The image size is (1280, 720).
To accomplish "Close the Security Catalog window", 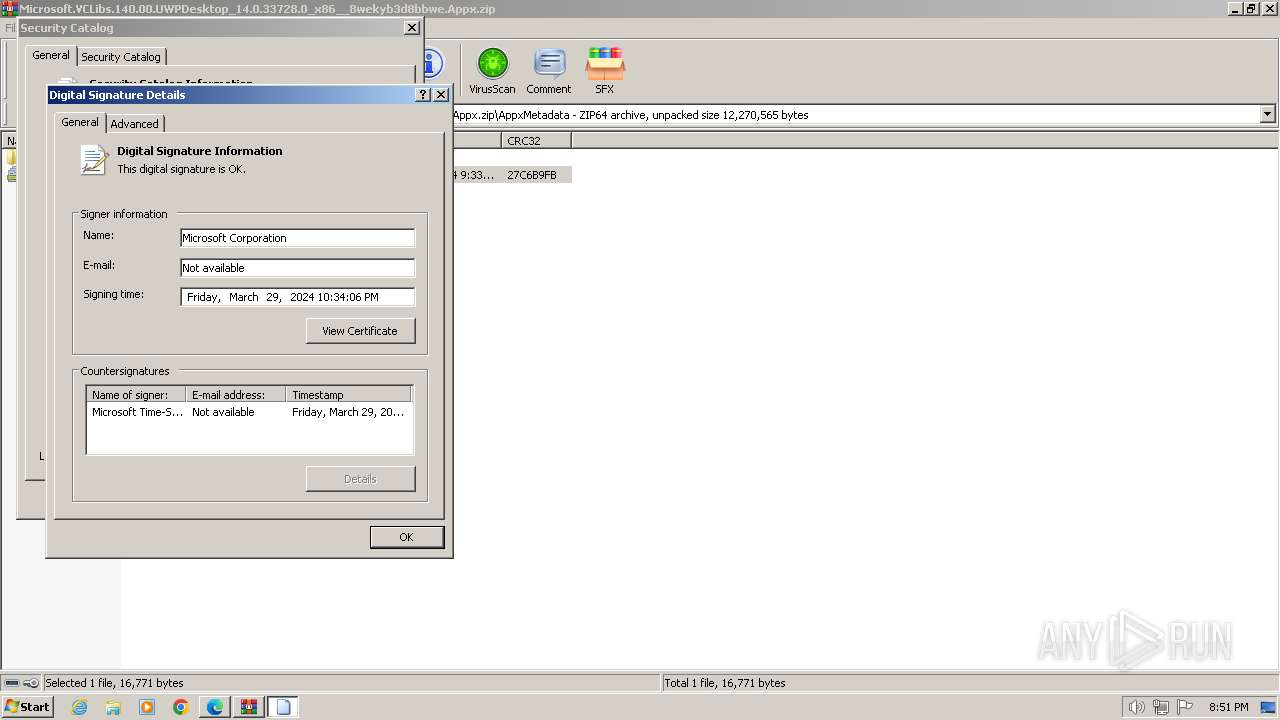I will (x=411, y=28).
